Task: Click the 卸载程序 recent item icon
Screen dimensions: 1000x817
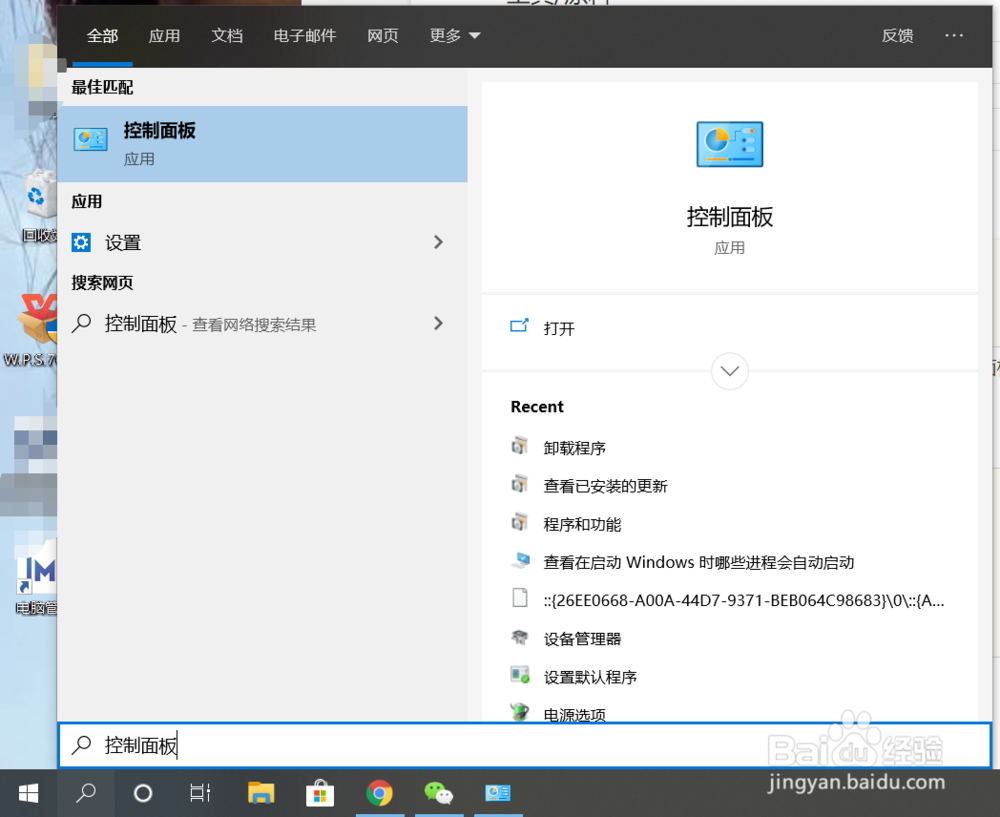Action: click(x=520, y=447)
